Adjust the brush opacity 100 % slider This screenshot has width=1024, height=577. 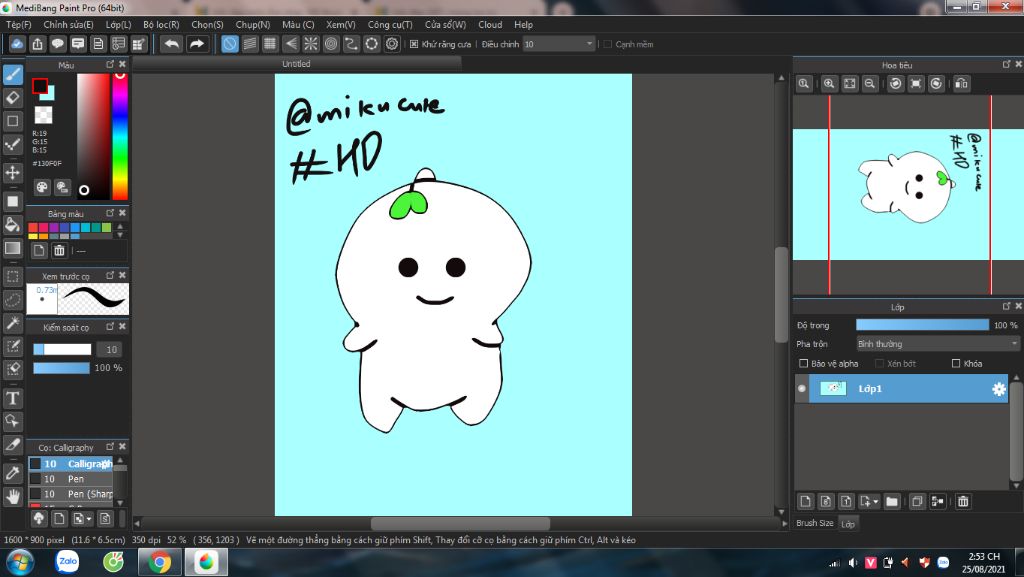coord(61,368)
